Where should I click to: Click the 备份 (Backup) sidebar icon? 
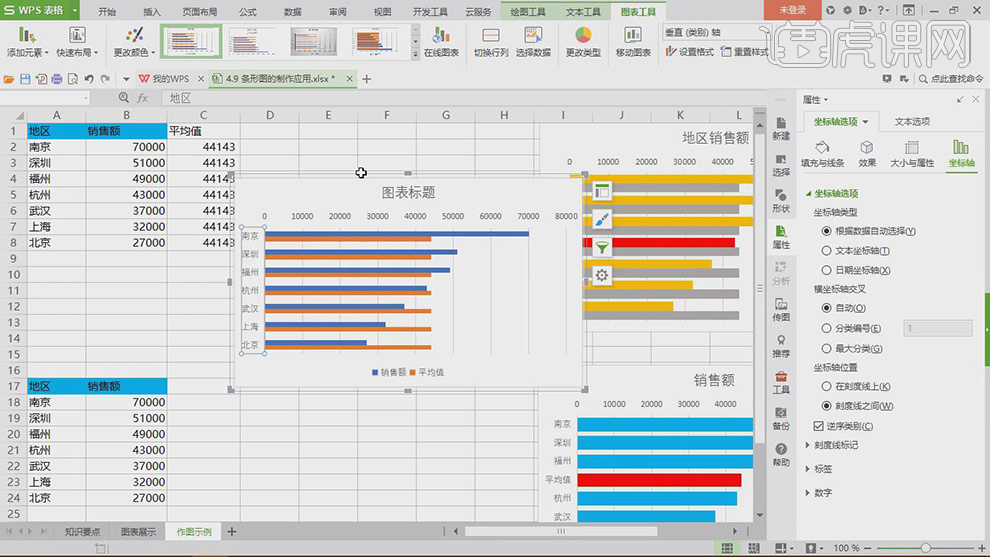(x=781, y=418)
